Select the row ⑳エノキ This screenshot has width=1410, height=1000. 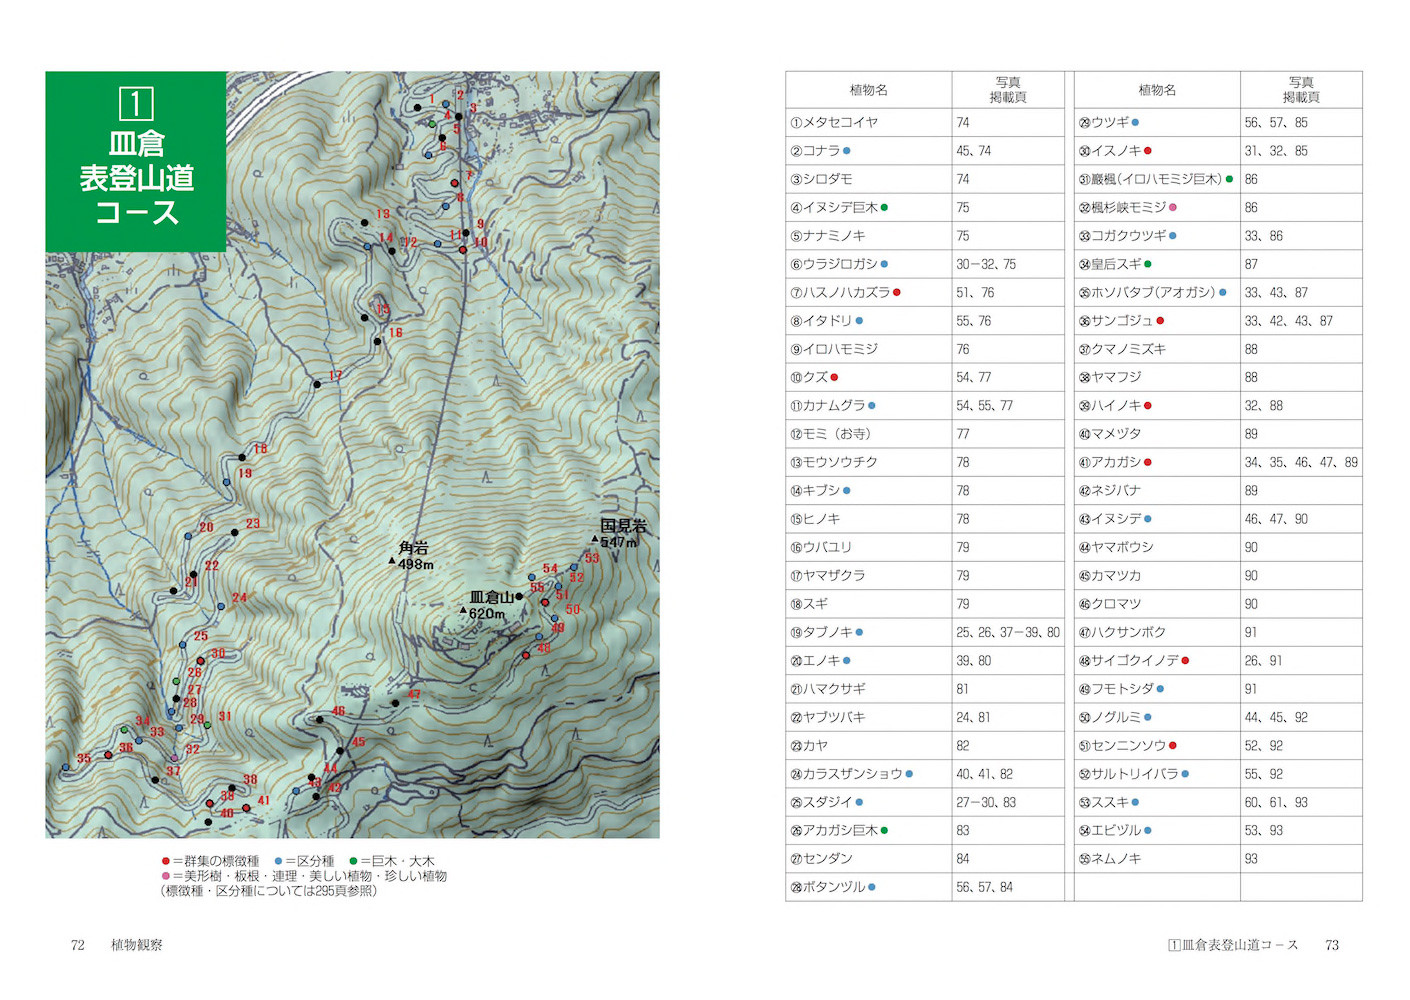coord(925,661)
